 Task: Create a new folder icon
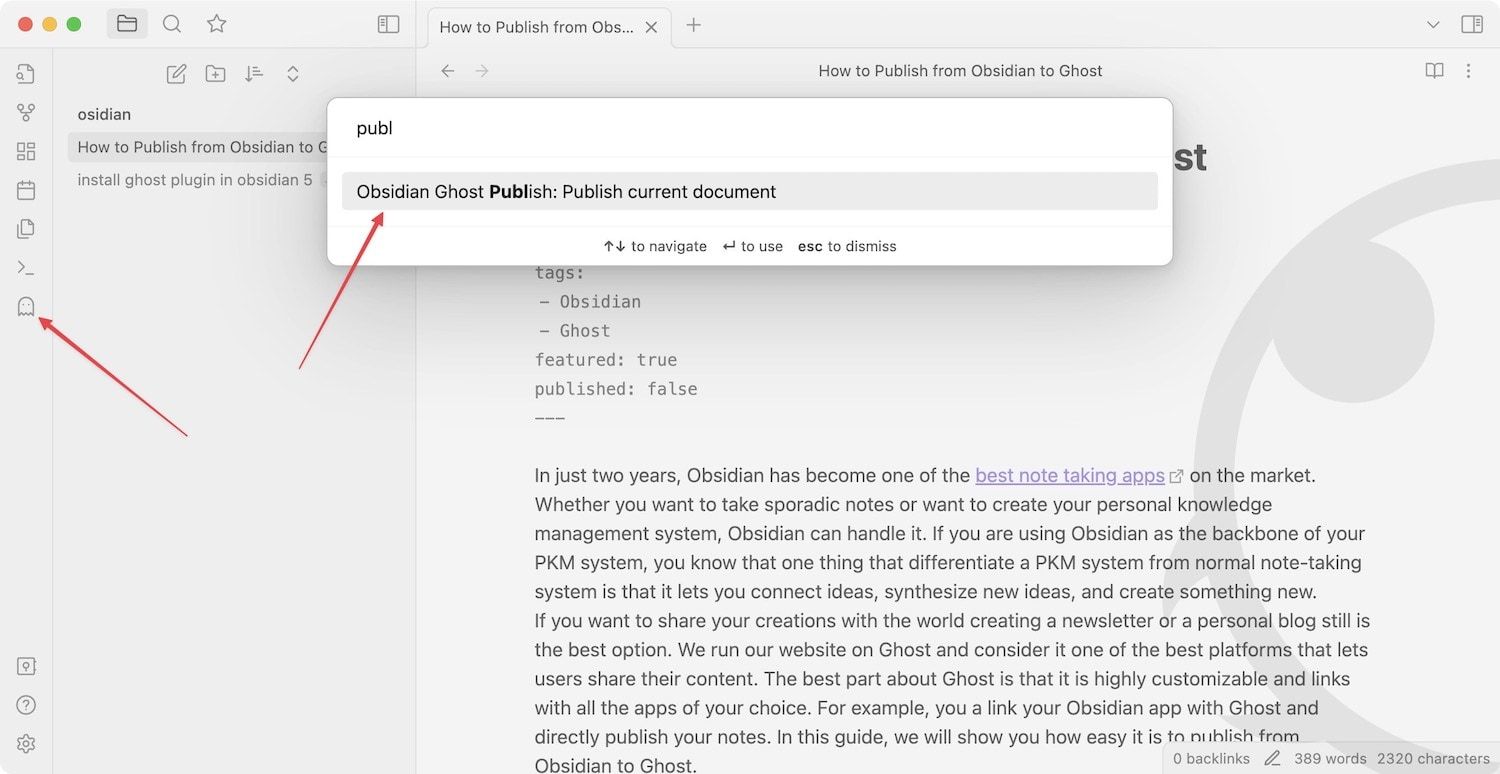(x=215, y=74)
